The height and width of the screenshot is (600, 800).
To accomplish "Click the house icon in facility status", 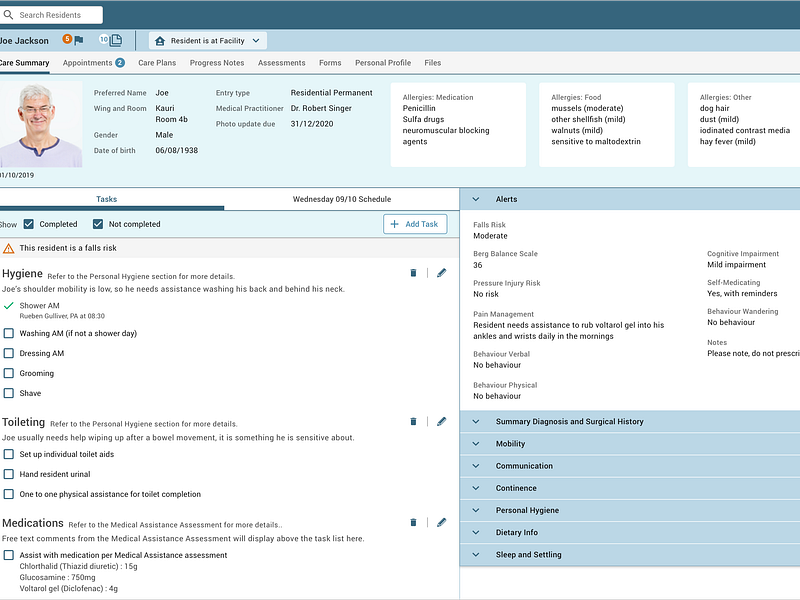I will point(160,41).
